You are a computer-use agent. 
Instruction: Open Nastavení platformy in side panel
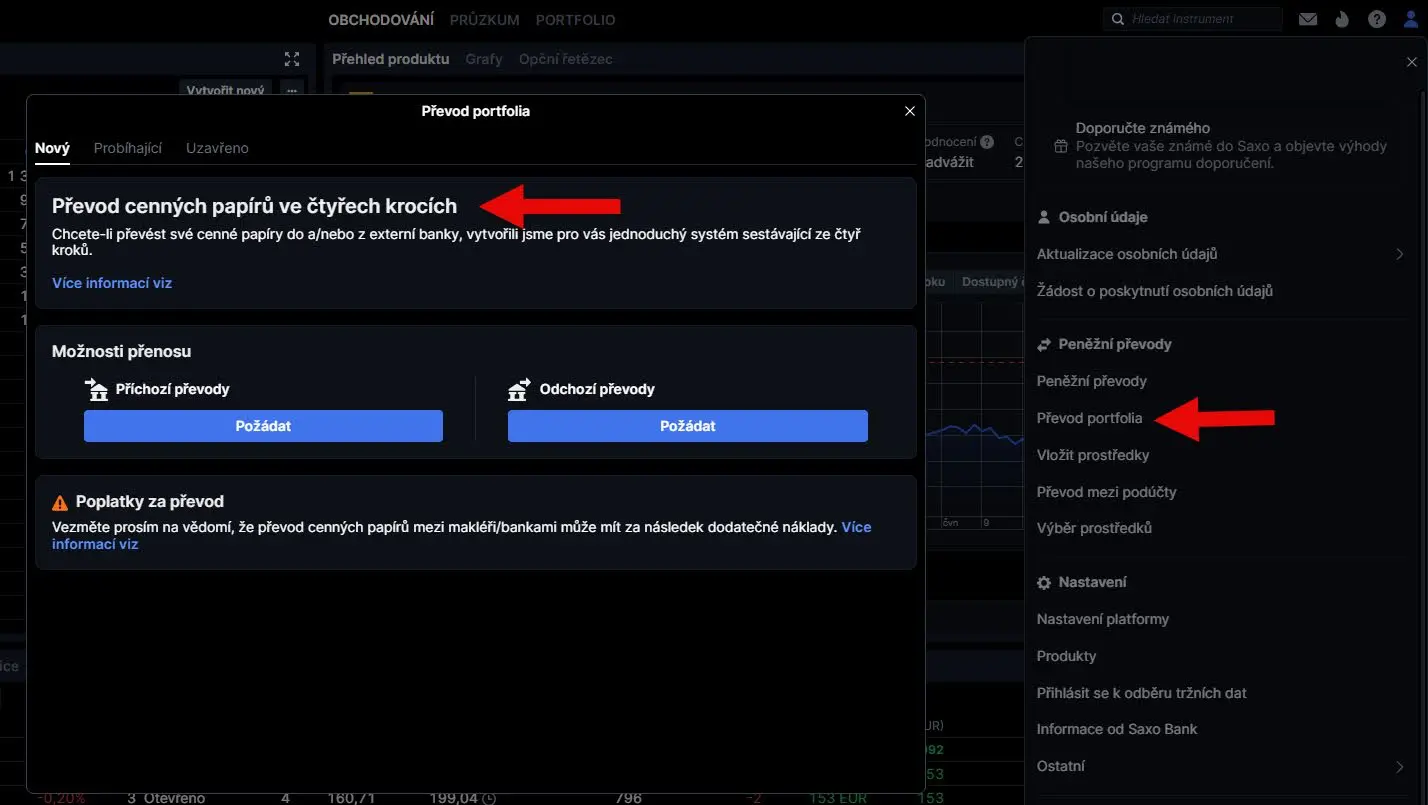(x=1102, y=619)
